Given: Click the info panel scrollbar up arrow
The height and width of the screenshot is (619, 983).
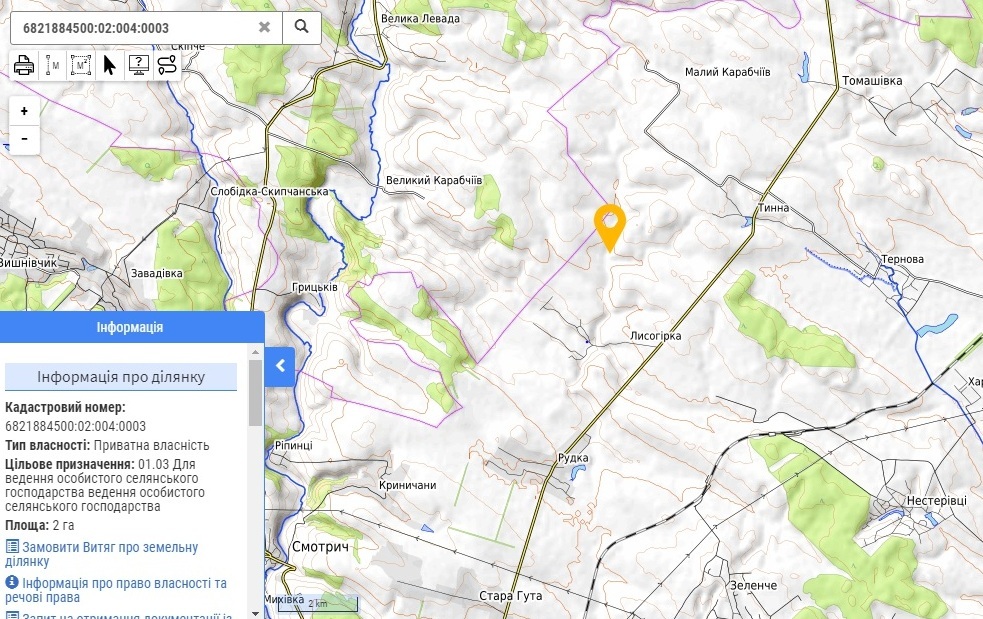Looking at the screenshot, I should (255, 352).
